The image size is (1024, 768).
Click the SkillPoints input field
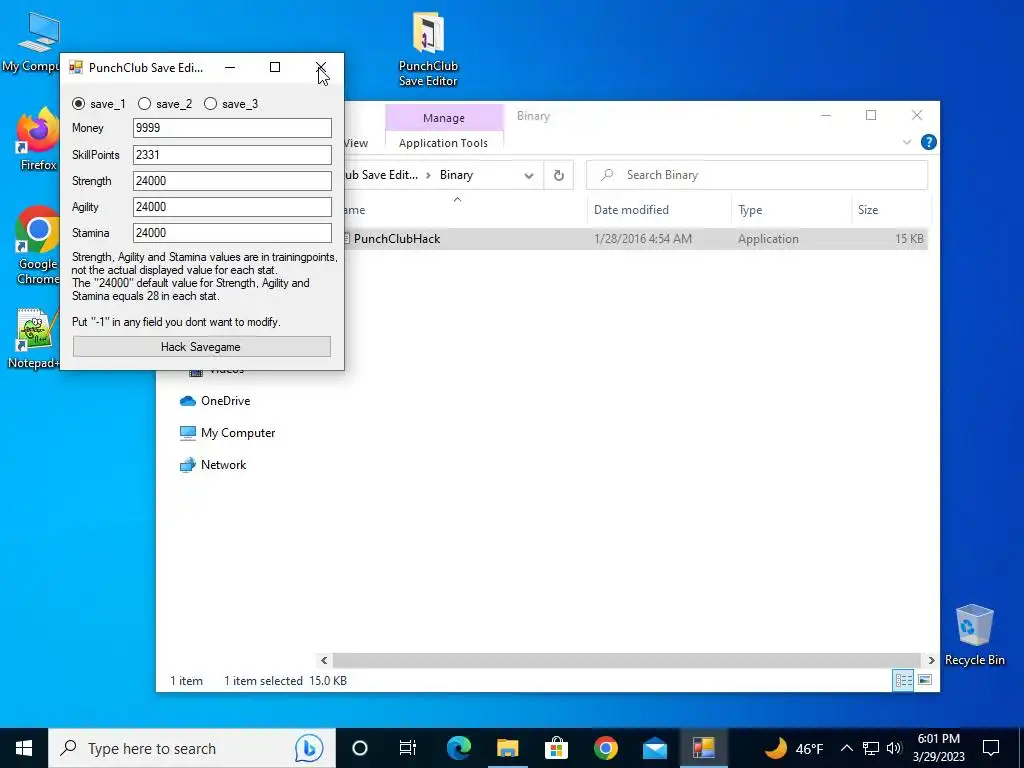coord(232,155)
